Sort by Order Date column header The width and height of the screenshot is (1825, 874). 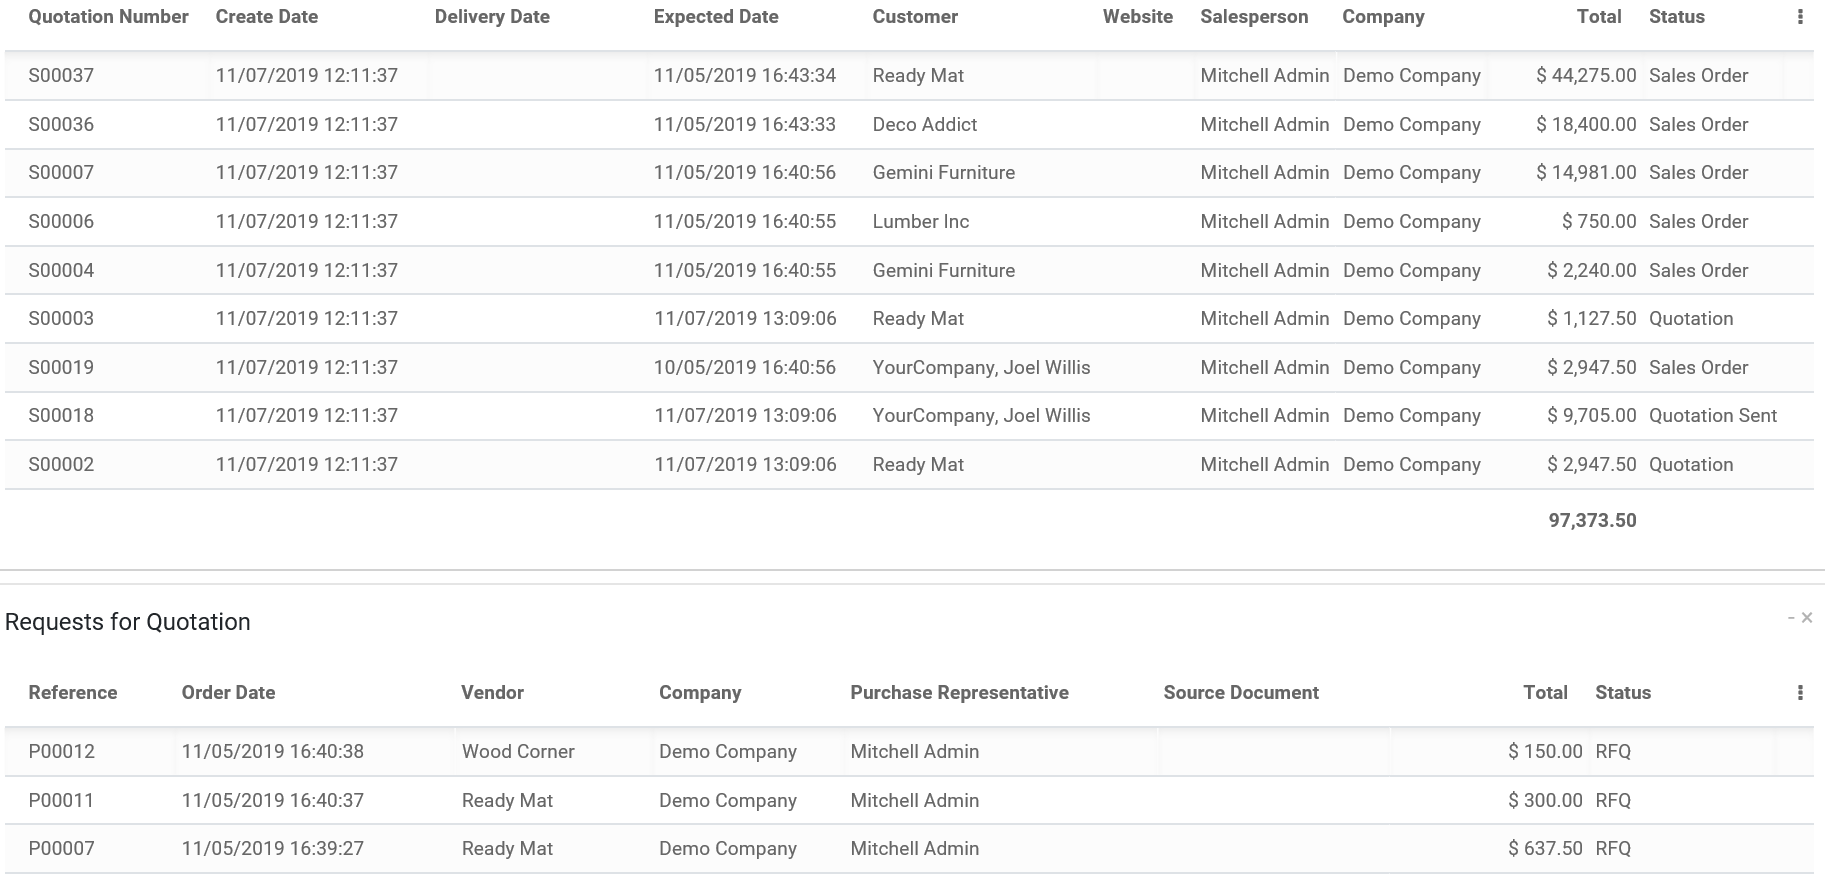coord(228,693)
